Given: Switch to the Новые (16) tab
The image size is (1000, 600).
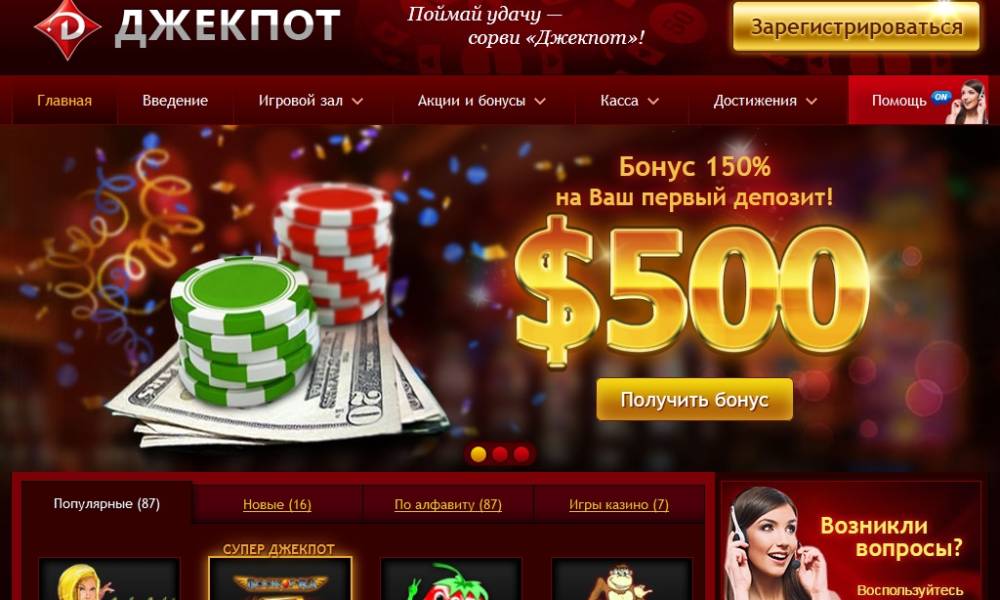Looking at the screenshot, I should [277, 504].
